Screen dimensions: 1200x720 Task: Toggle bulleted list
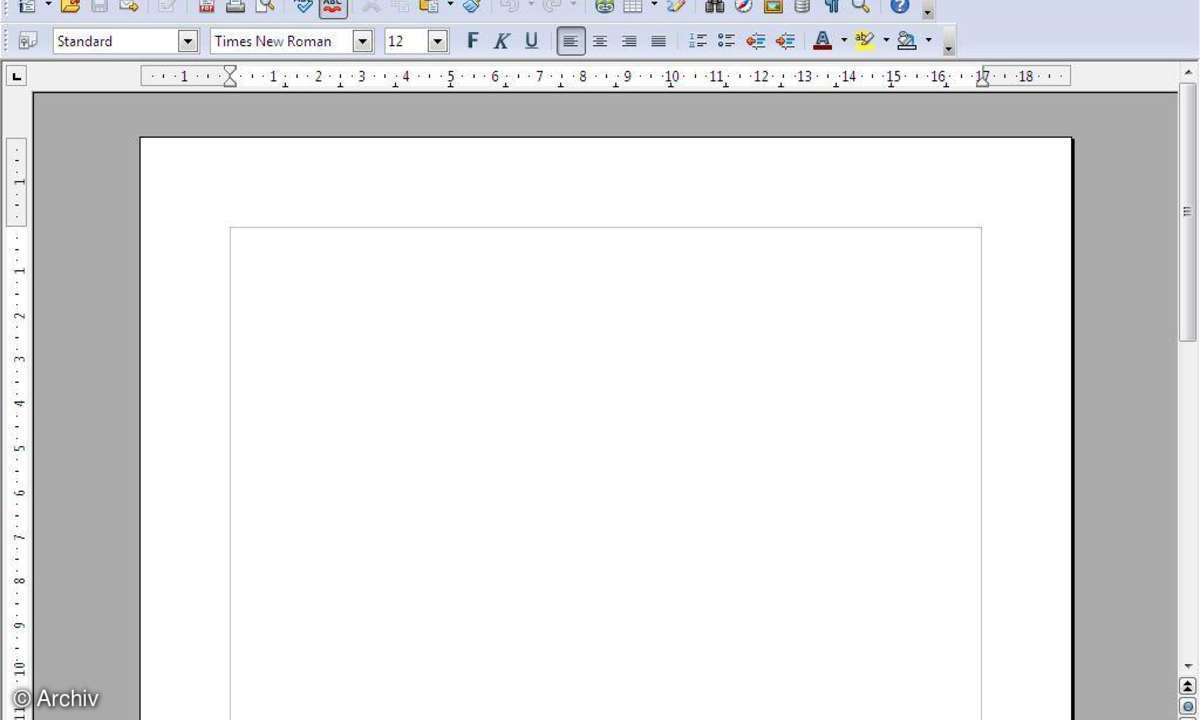[x=727, y=41]
